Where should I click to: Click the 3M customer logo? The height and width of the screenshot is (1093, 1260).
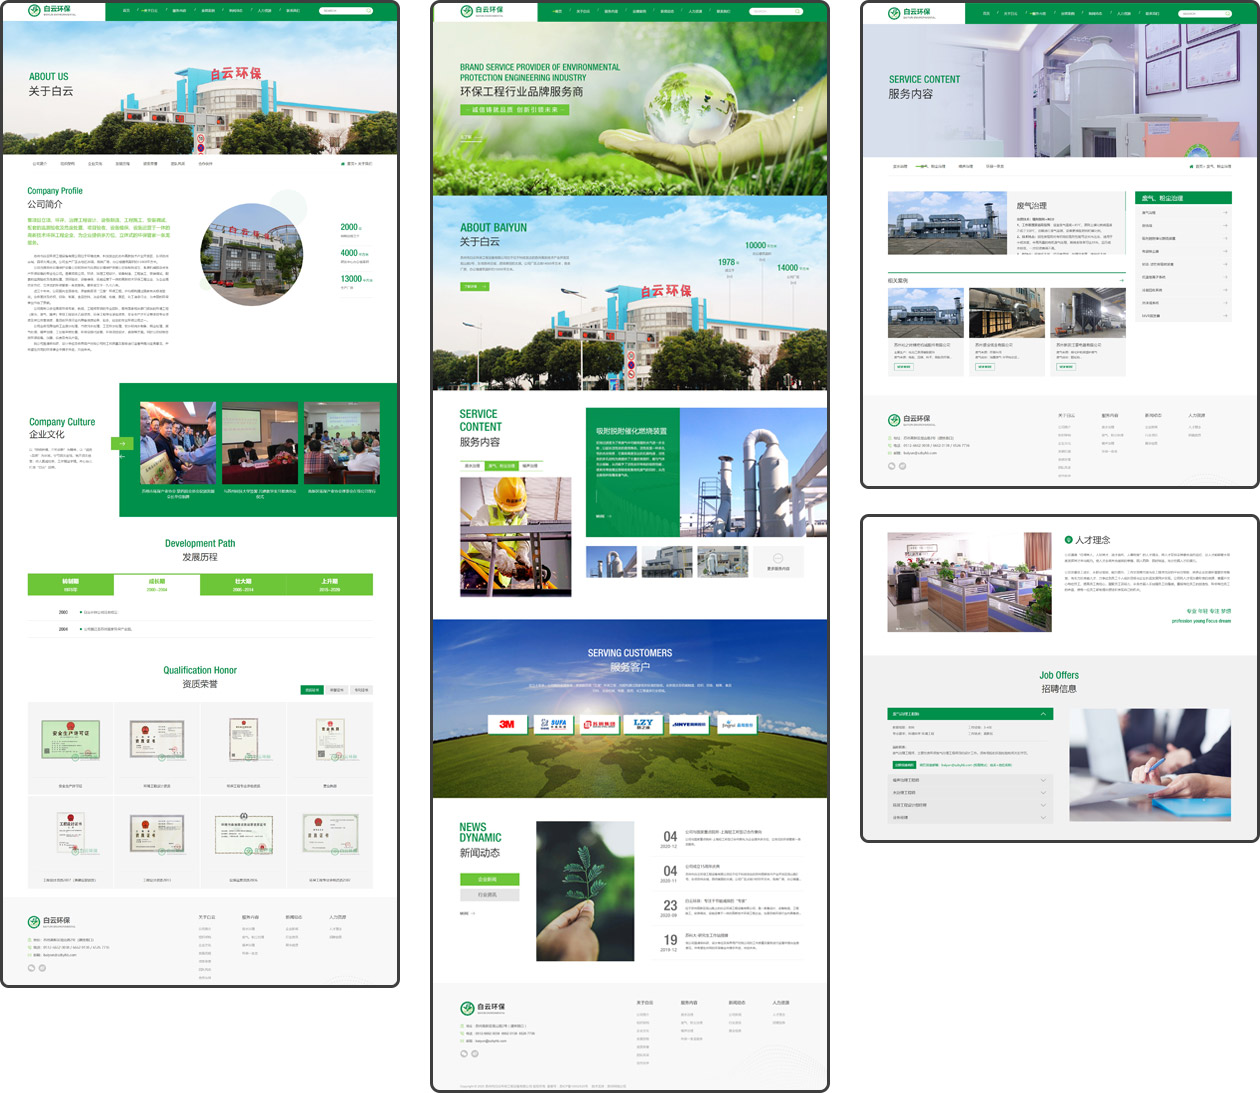[x=507, y=724]
